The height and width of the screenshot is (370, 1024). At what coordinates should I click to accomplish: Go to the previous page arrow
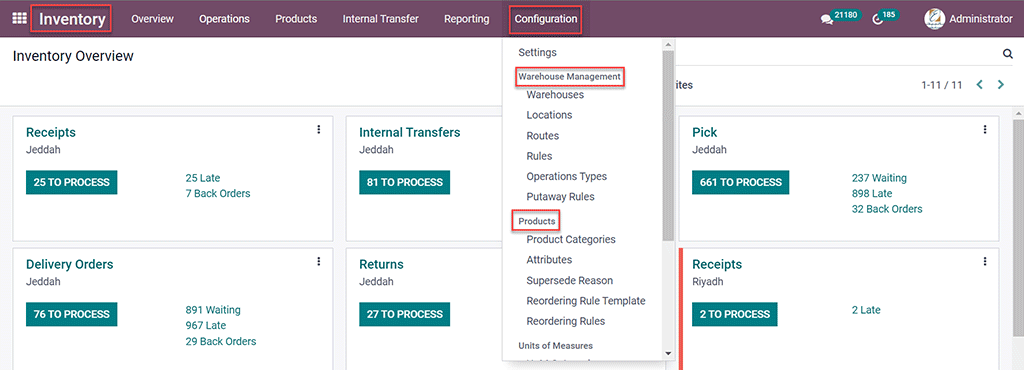979,85
